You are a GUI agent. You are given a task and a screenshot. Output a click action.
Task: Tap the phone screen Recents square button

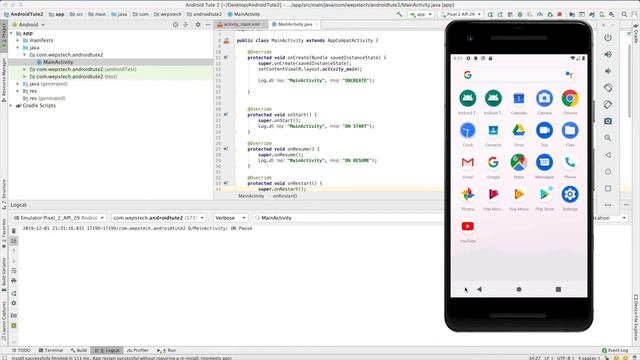click(x=558, y=289)
